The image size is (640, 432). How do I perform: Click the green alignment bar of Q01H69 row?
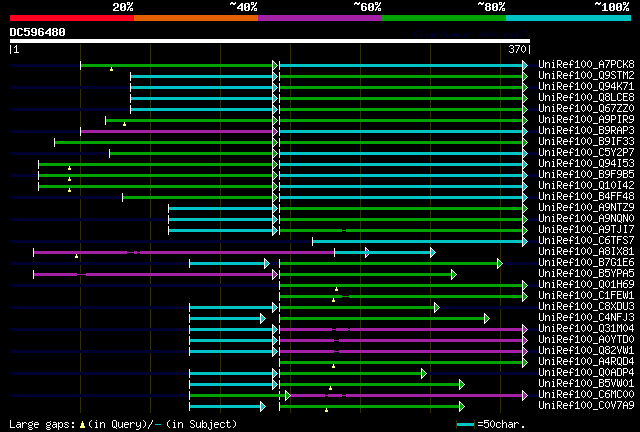tap(404, 286)
